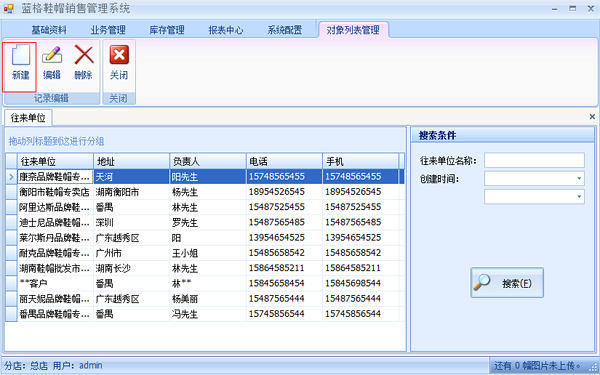Sort by the 负责人 column header
Image resolution: width=600 pixels, height=375 pixels.
208,161
